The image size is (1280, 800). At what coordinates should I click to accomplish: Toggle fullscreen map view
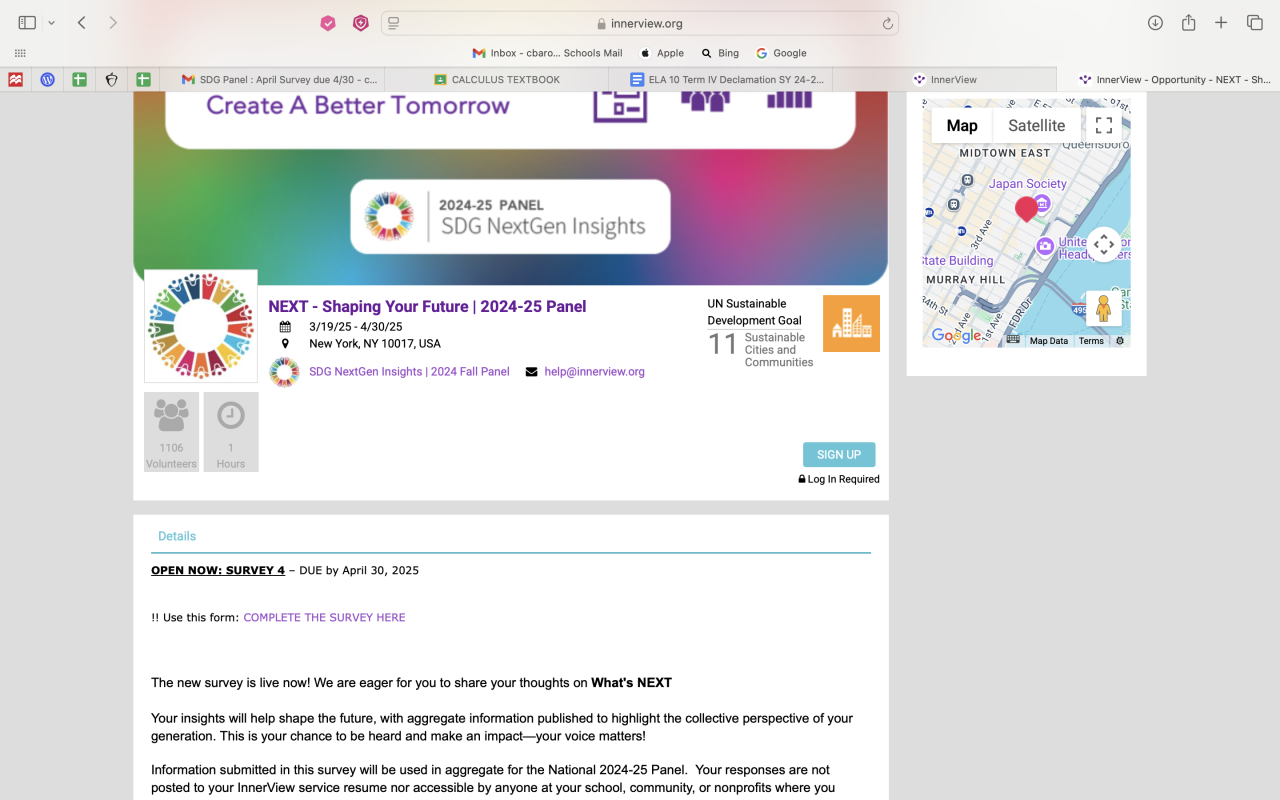coord(1104,126)
